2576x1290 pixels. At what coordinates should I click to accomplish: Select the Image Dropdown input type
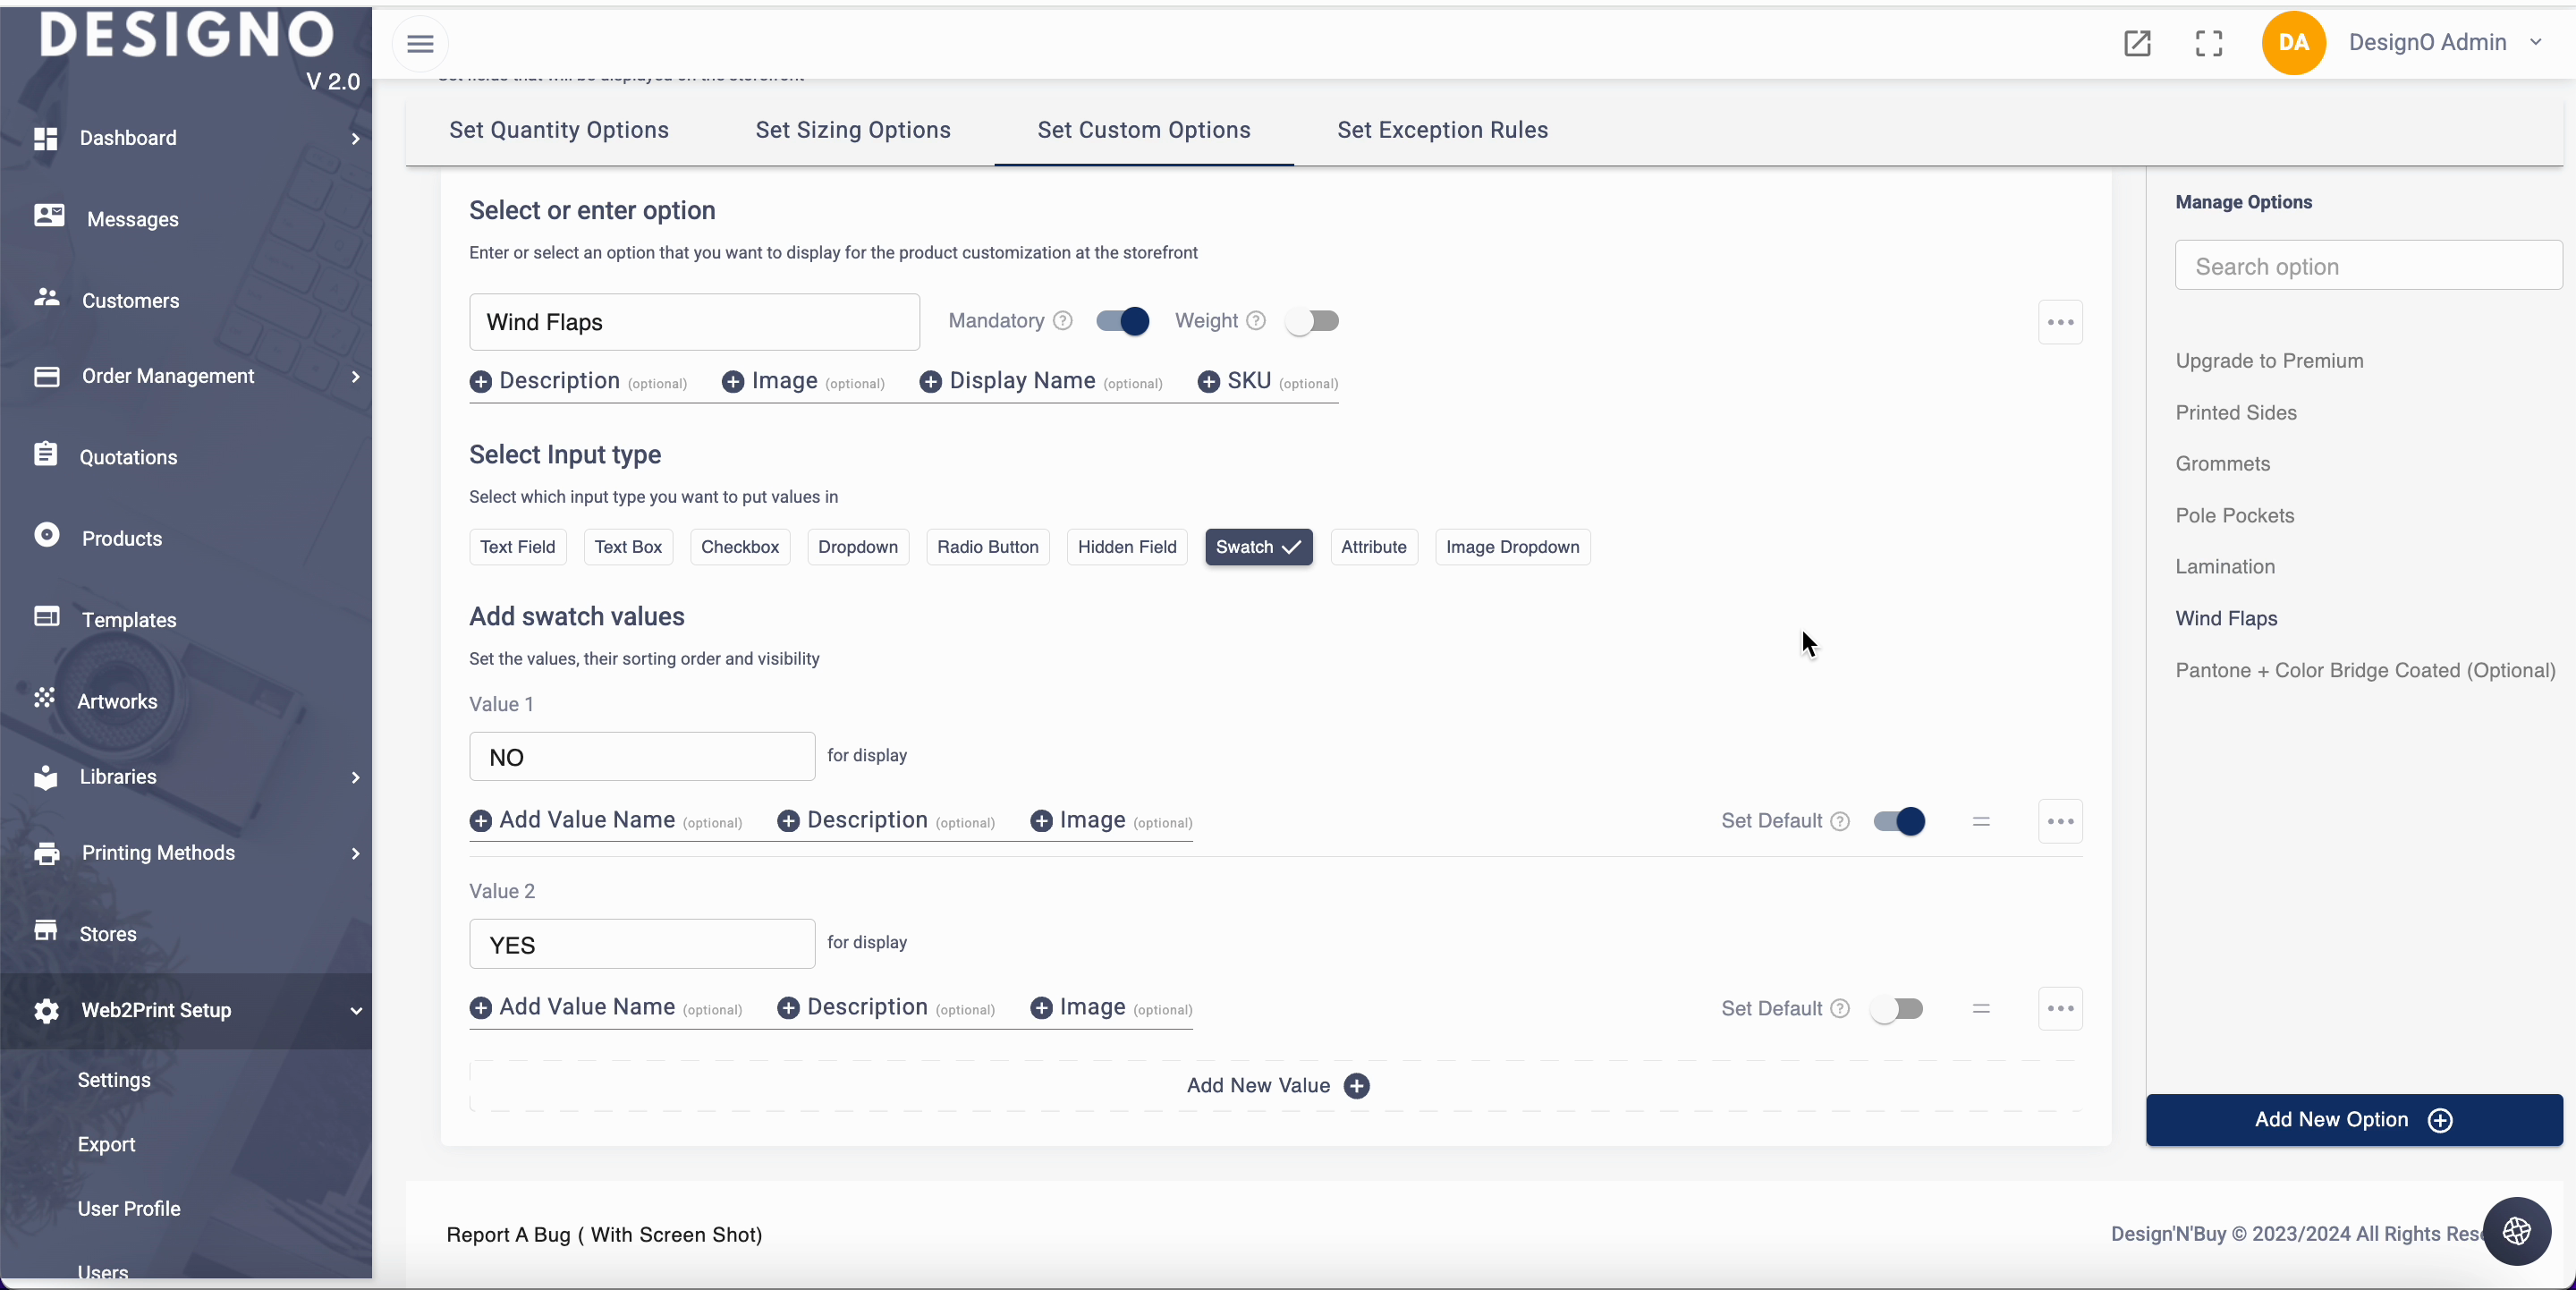(1512, 547)
